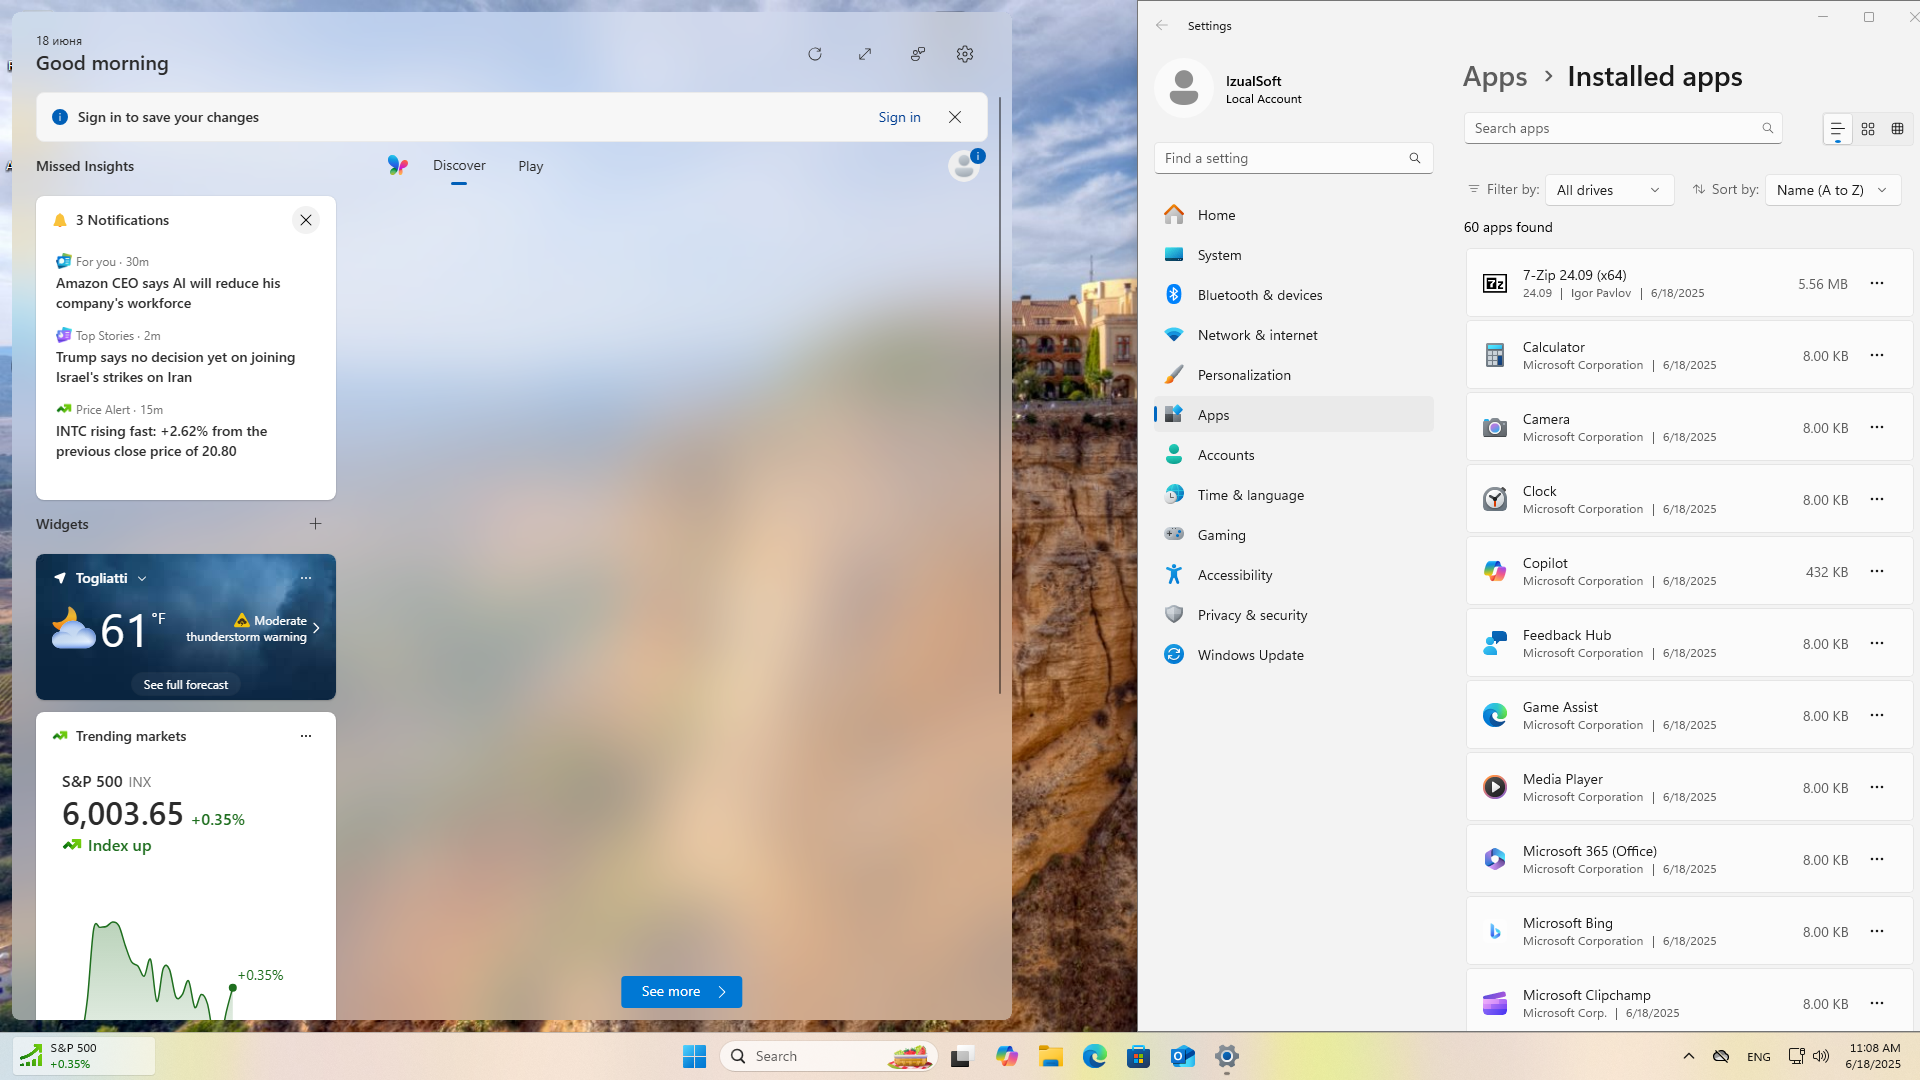Open more options for Game Assist

point(1877,715)
